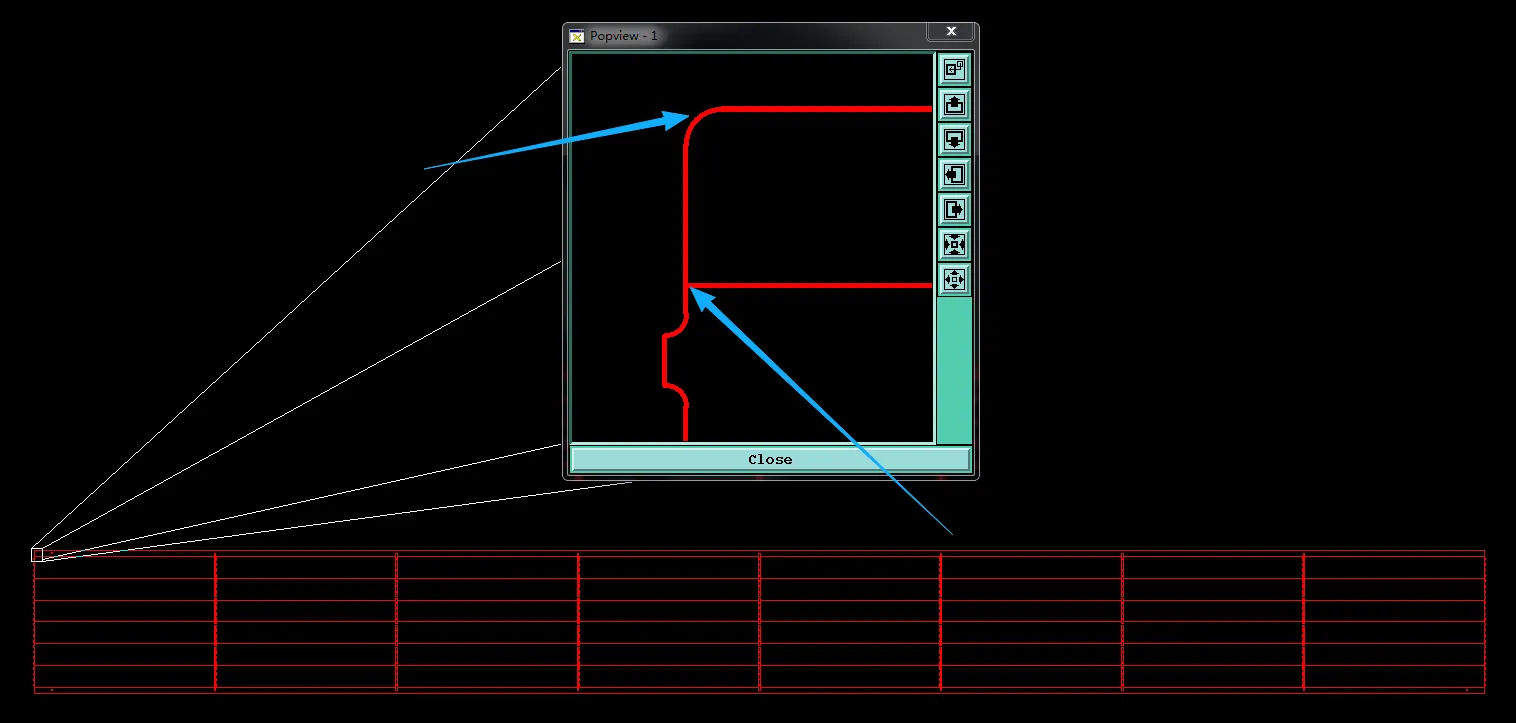Click the Popview - 1 title text
1516x723 pixels.
click(x=624, y=36)
